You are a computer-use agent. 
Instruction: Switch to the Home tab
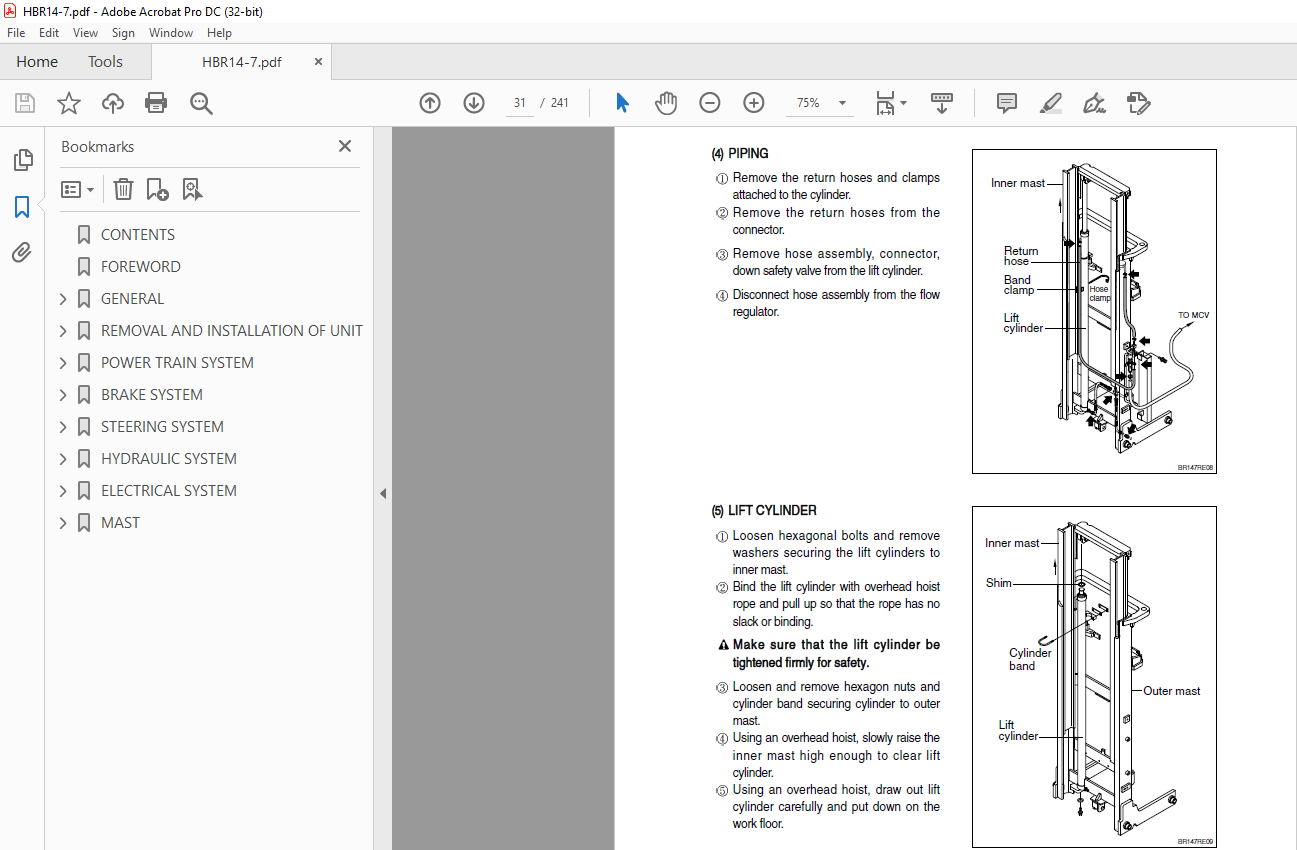tap(37, 62)
